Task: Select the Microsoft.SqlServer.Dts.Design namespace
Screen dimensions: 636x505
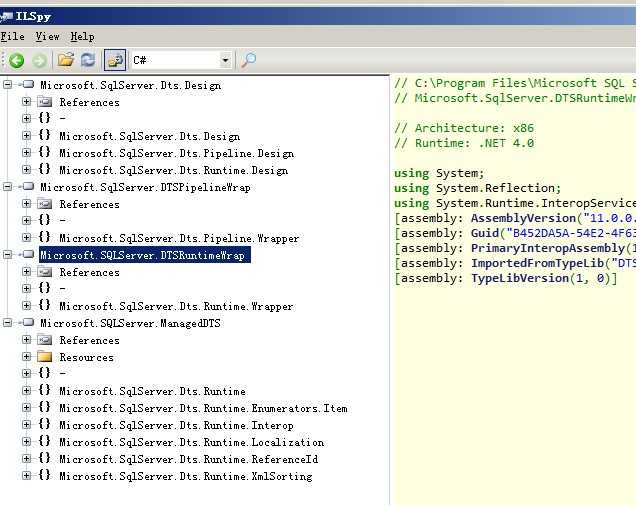Action: point(150,136)
